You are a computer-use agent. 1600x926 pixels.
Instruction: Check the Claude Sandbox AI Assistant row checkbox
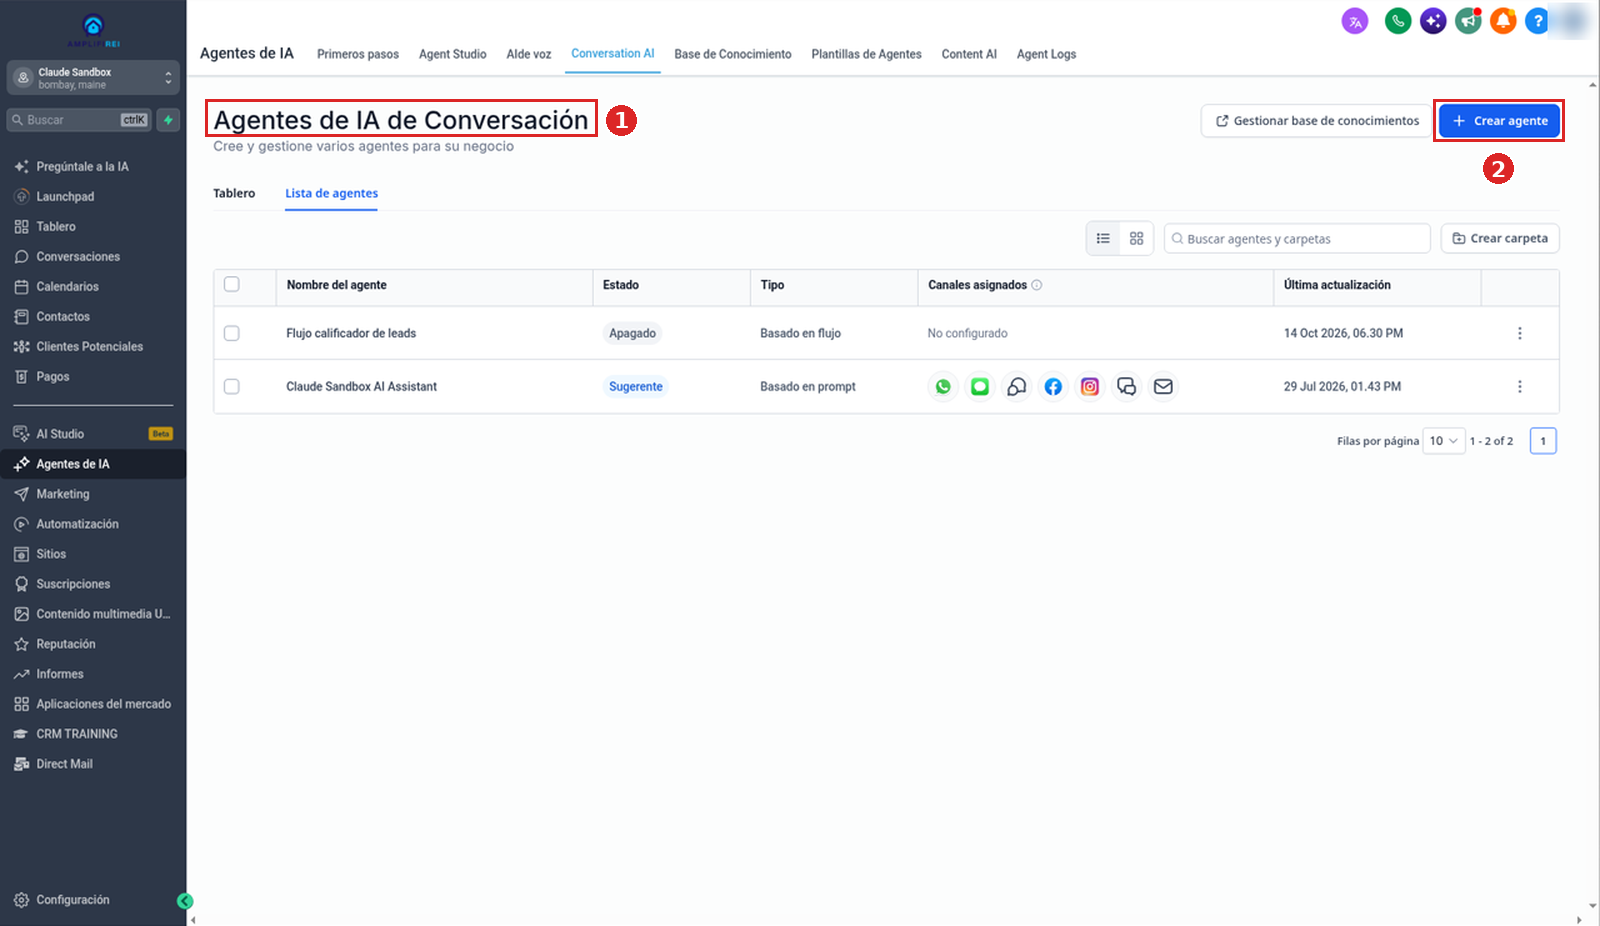click(232, 387)
